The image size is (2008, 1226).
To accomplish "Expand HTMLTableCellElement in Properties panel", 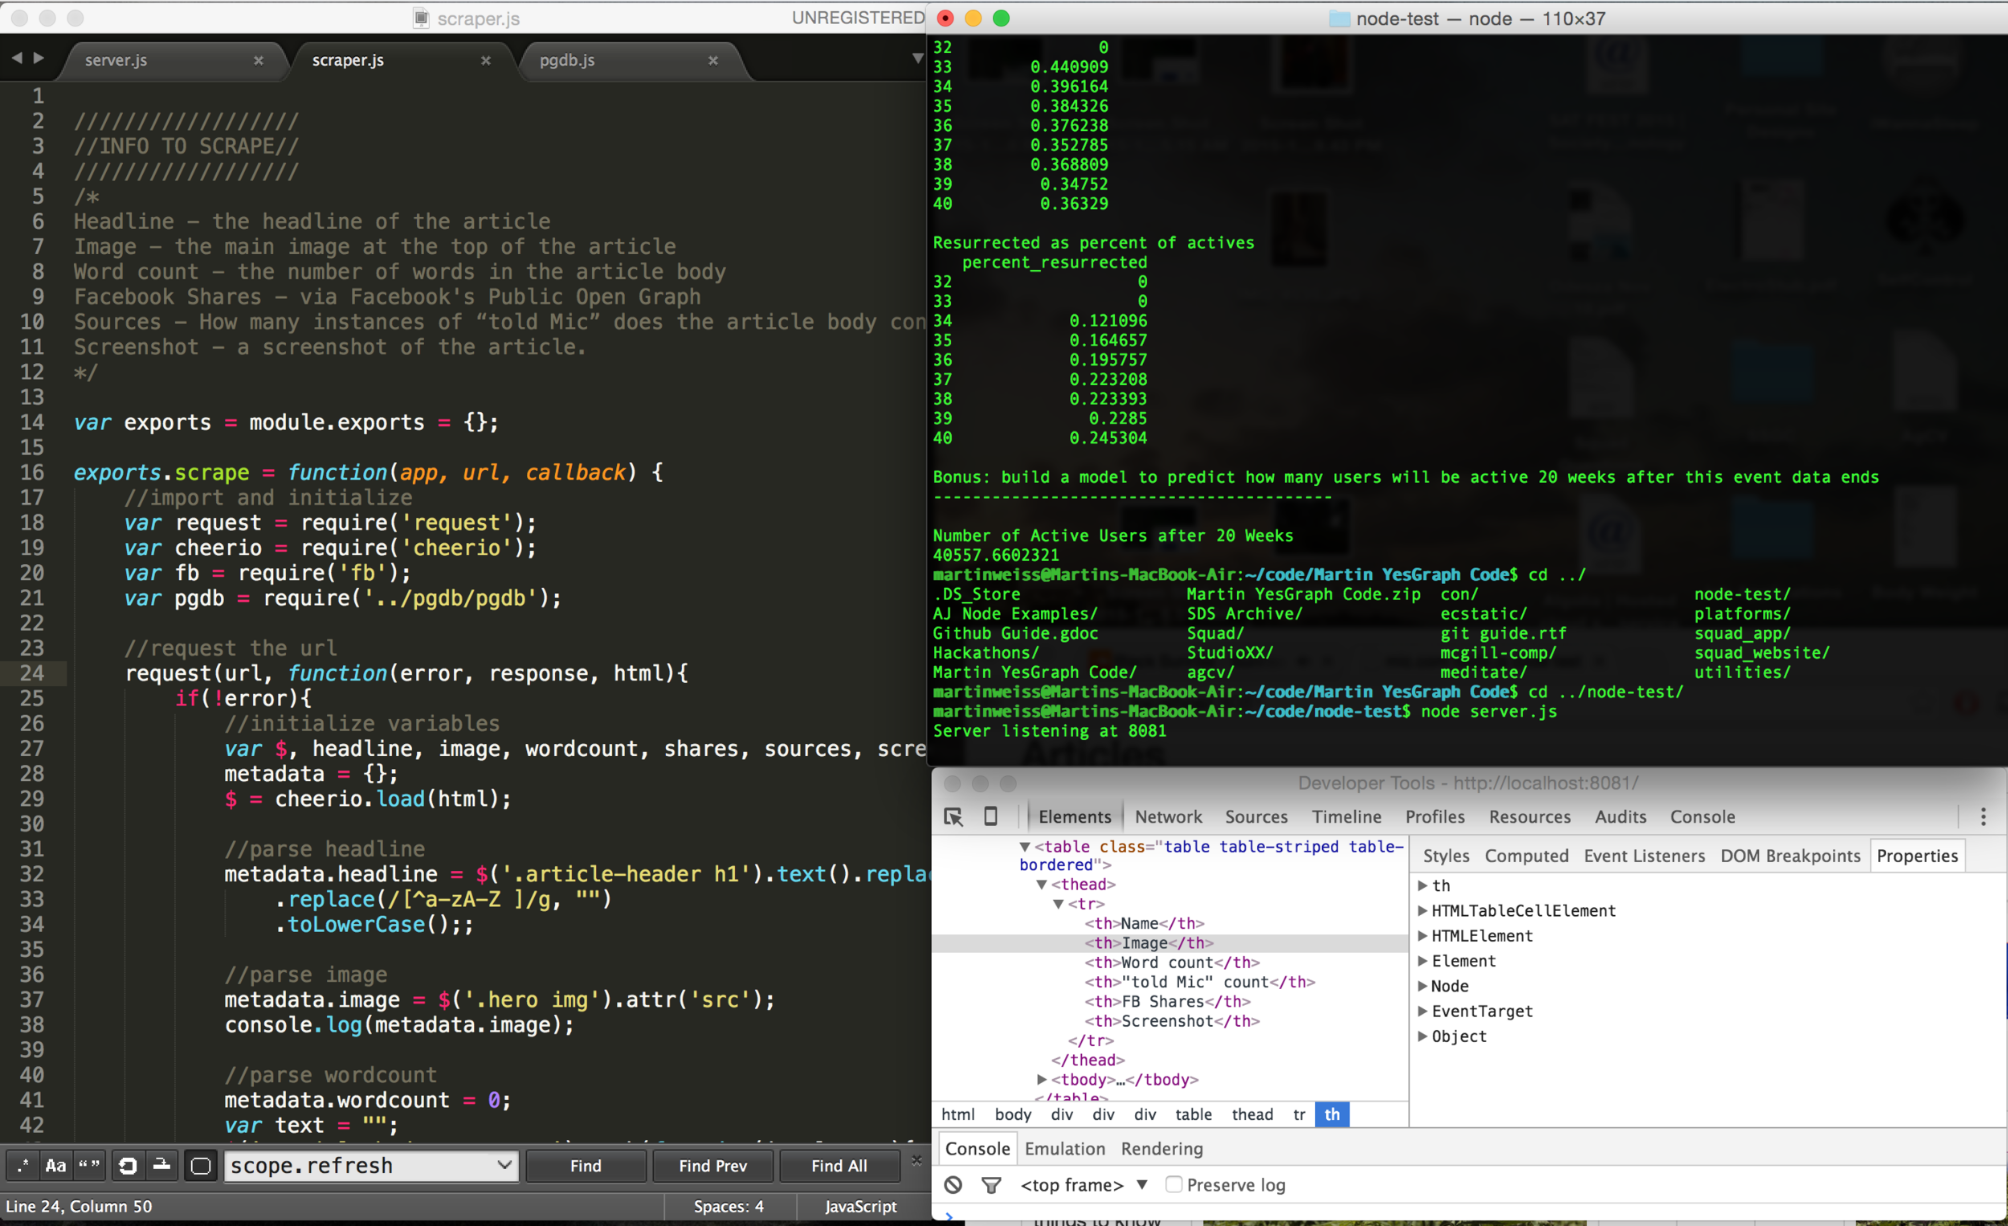I will coord(1422,911).
